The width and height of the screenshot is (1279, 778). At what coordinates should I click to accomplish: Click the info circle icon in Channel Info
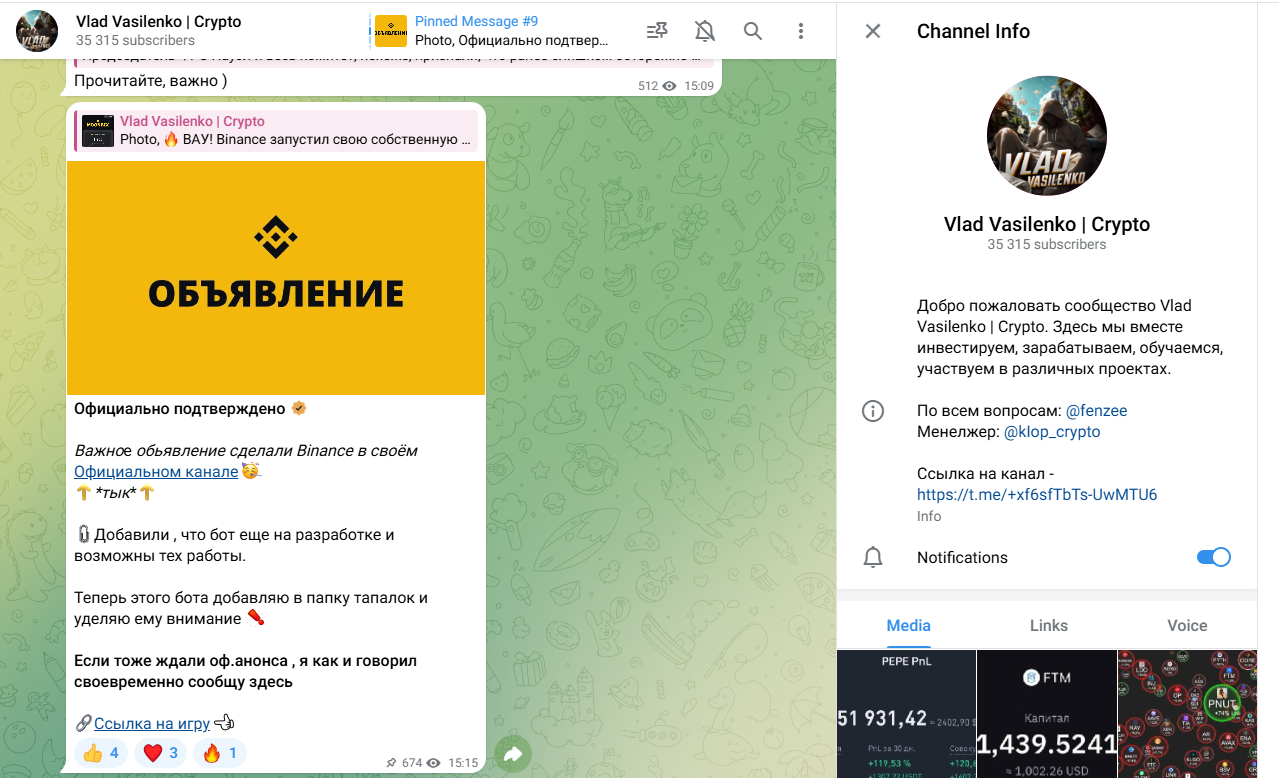(x=873, y=411)
